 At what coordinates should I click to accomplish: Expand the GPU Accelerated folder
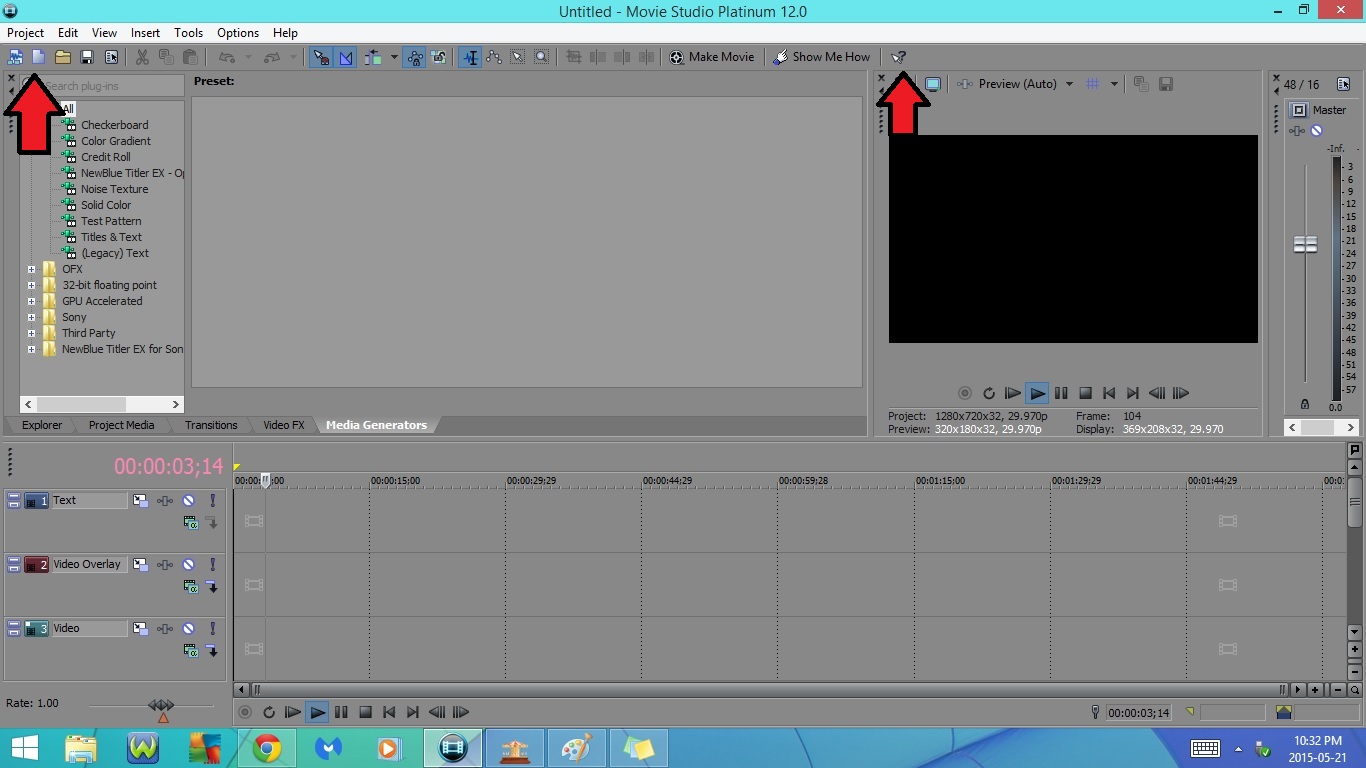[x=31, y=301]
